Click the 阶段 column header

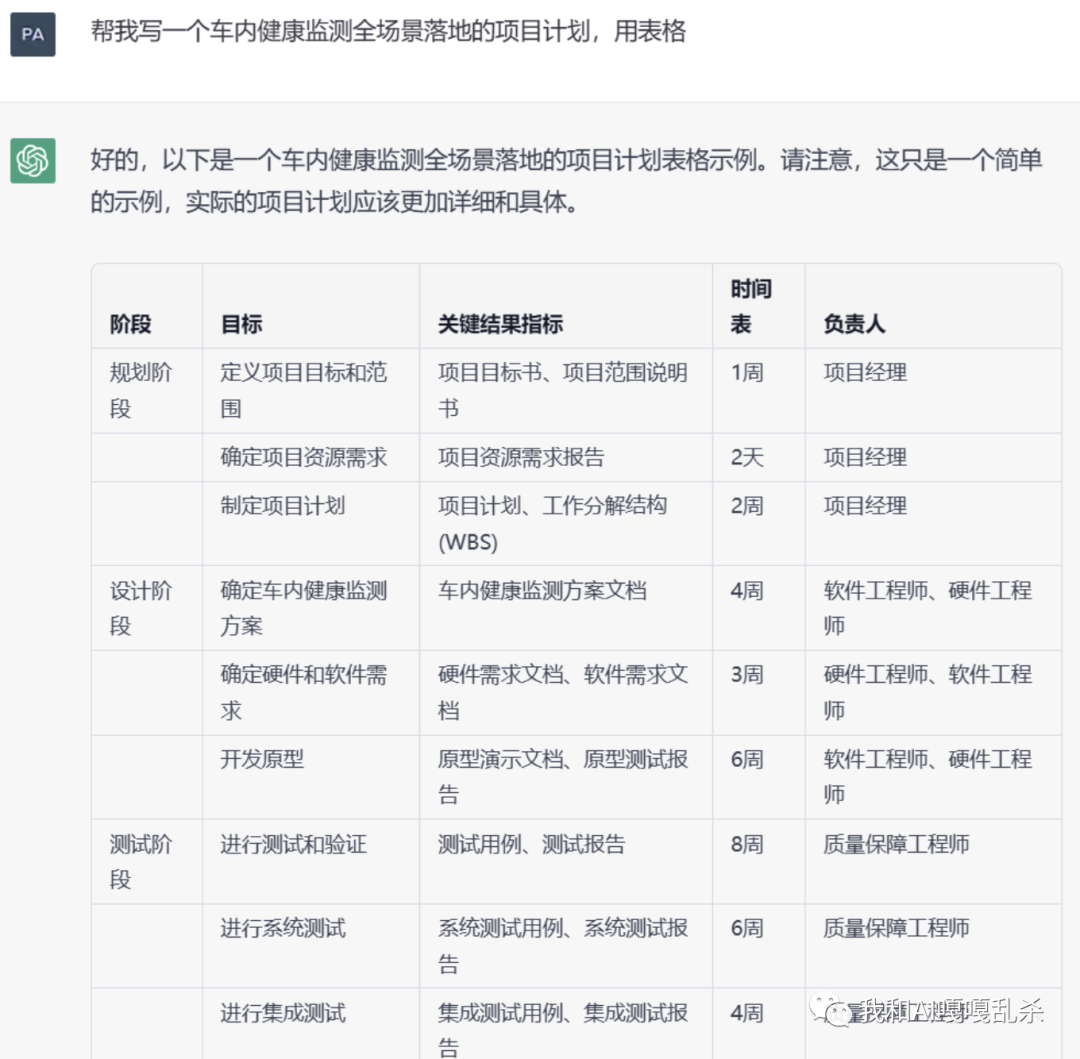[x=131, y=324]
